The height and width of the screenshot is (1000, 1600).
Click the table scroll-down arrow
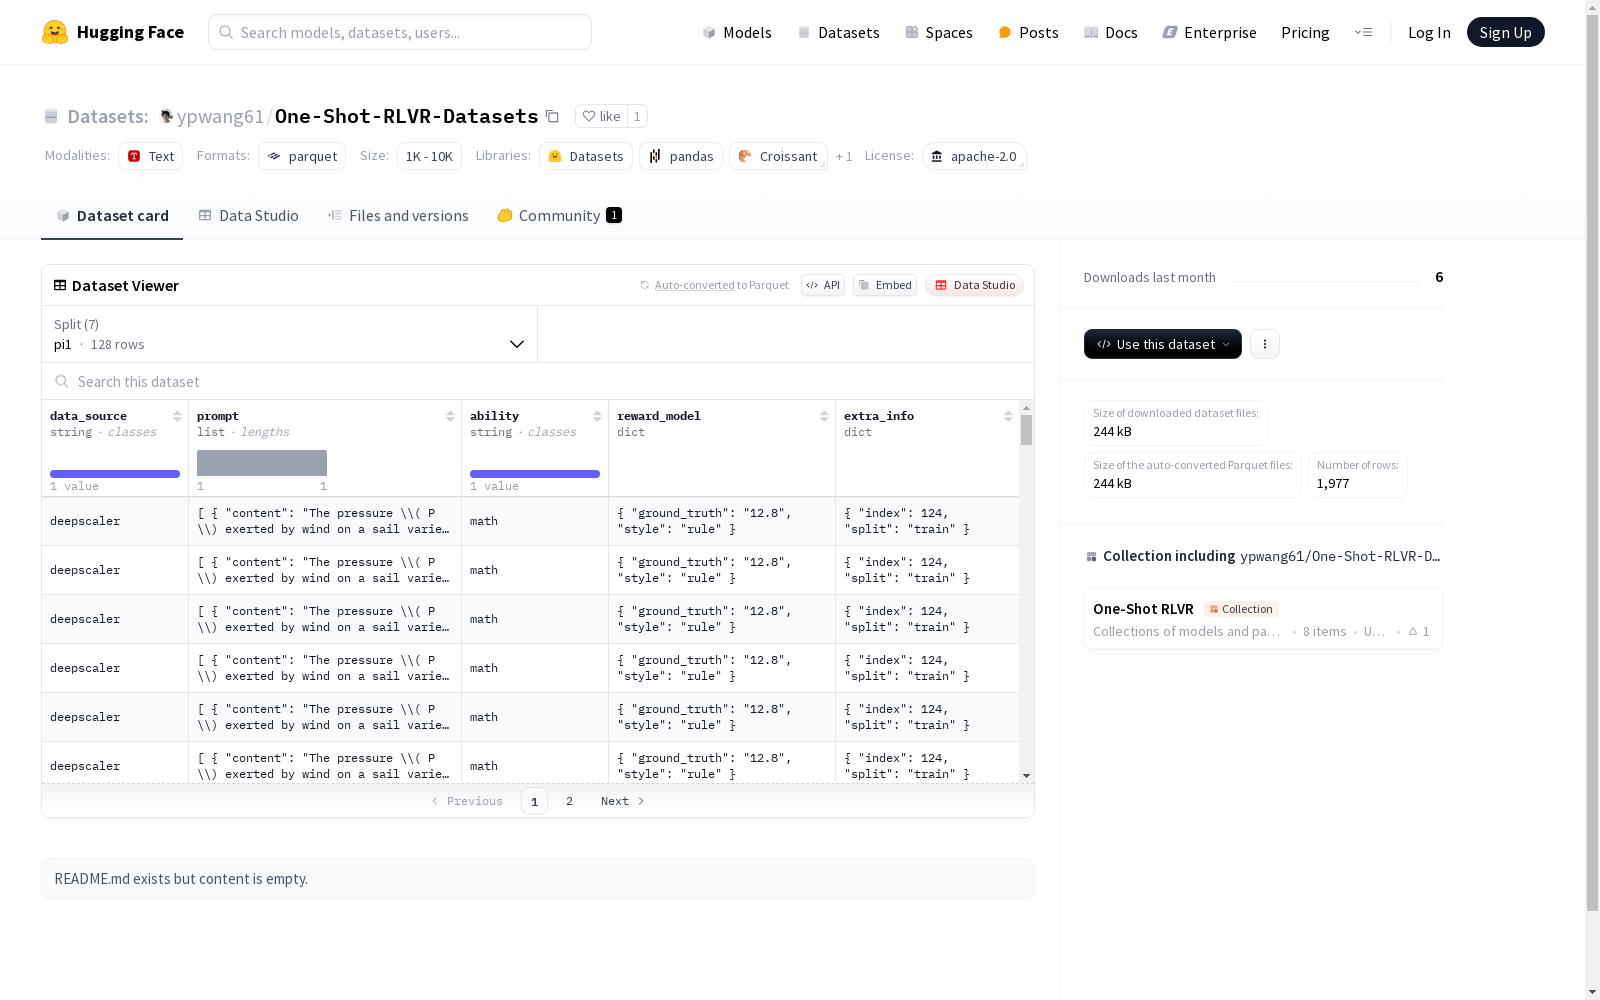[1026, 776]
